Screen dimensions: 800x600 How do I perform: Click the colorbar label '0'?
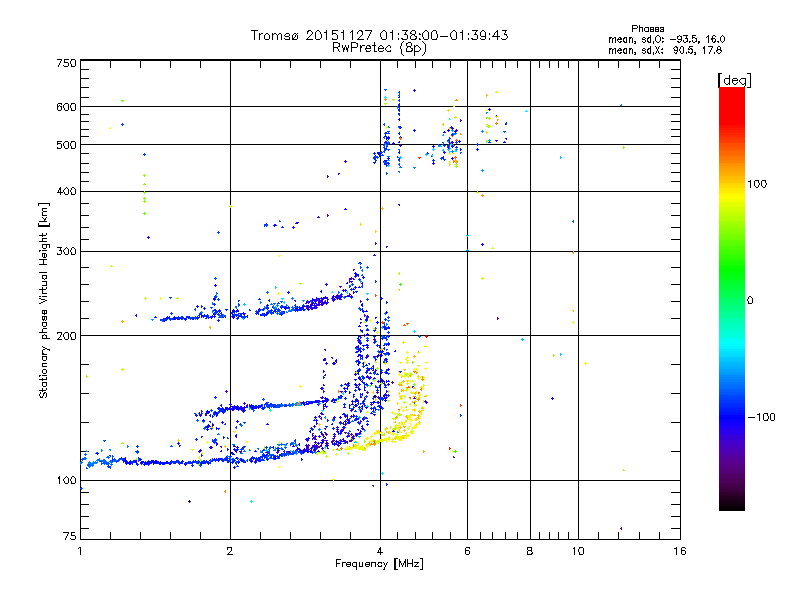[750, 301]
